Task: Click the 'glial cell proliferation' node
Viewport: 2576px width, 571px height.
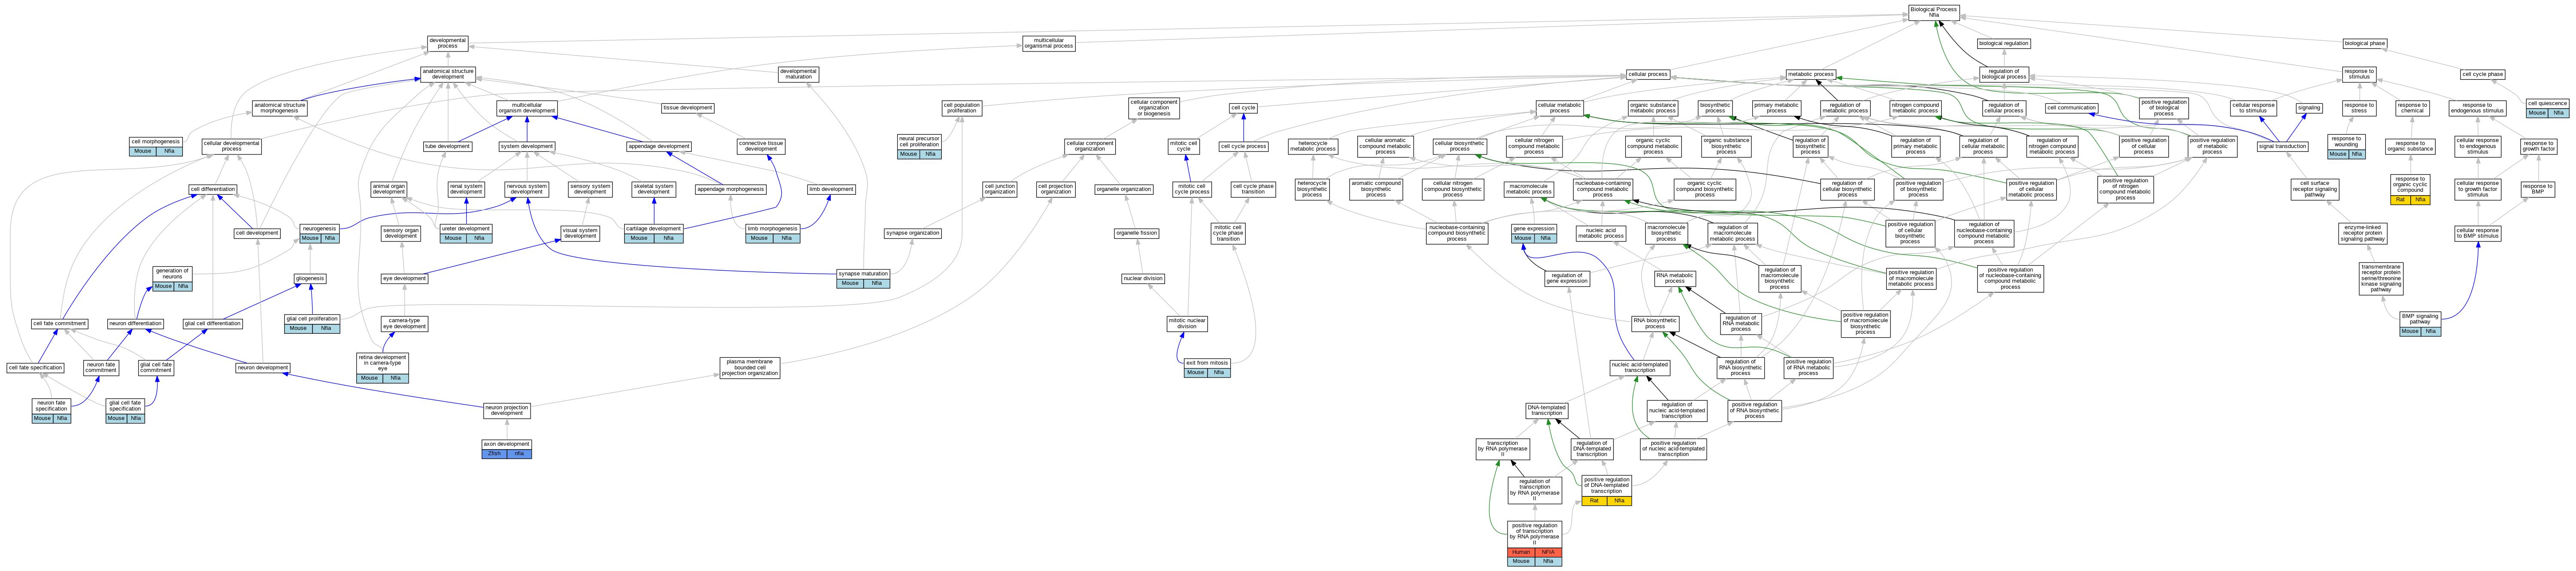Action: pos(312,323)
